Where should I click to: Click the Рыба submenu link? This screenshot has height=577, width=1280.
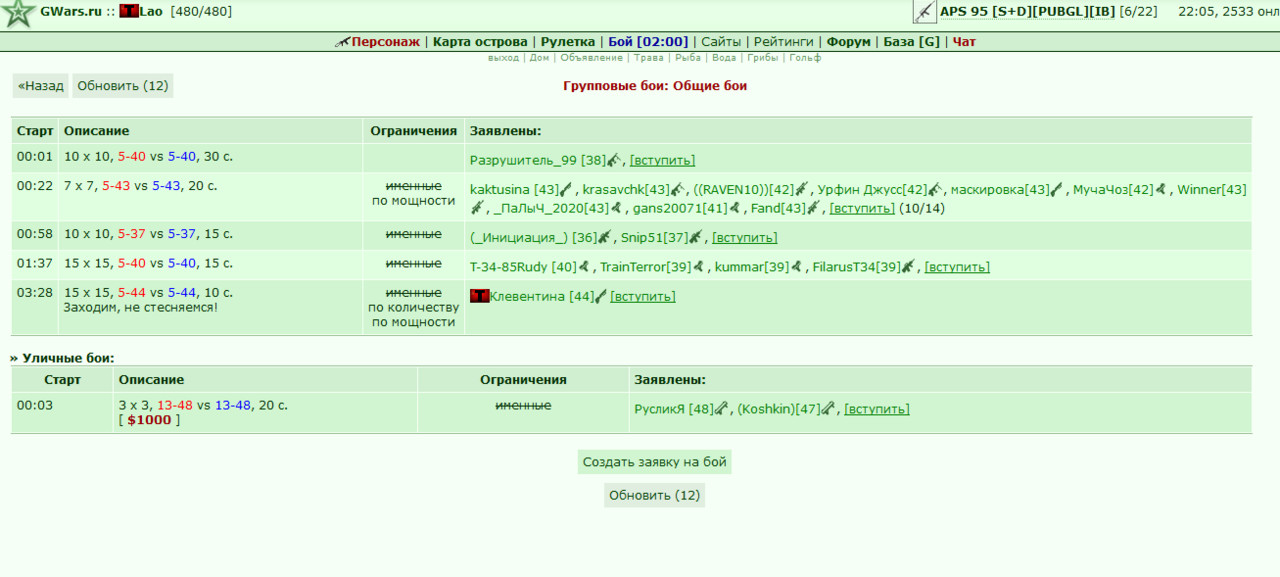[688, 58]
